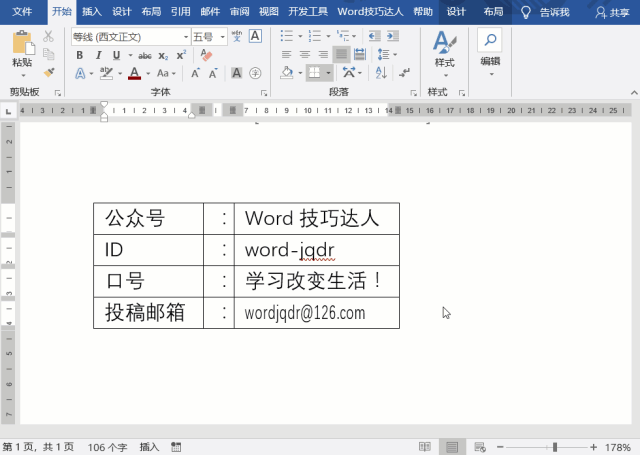Show or hide paragraph marks
Viewport: 640px width, 455px height.
point(404,73)
